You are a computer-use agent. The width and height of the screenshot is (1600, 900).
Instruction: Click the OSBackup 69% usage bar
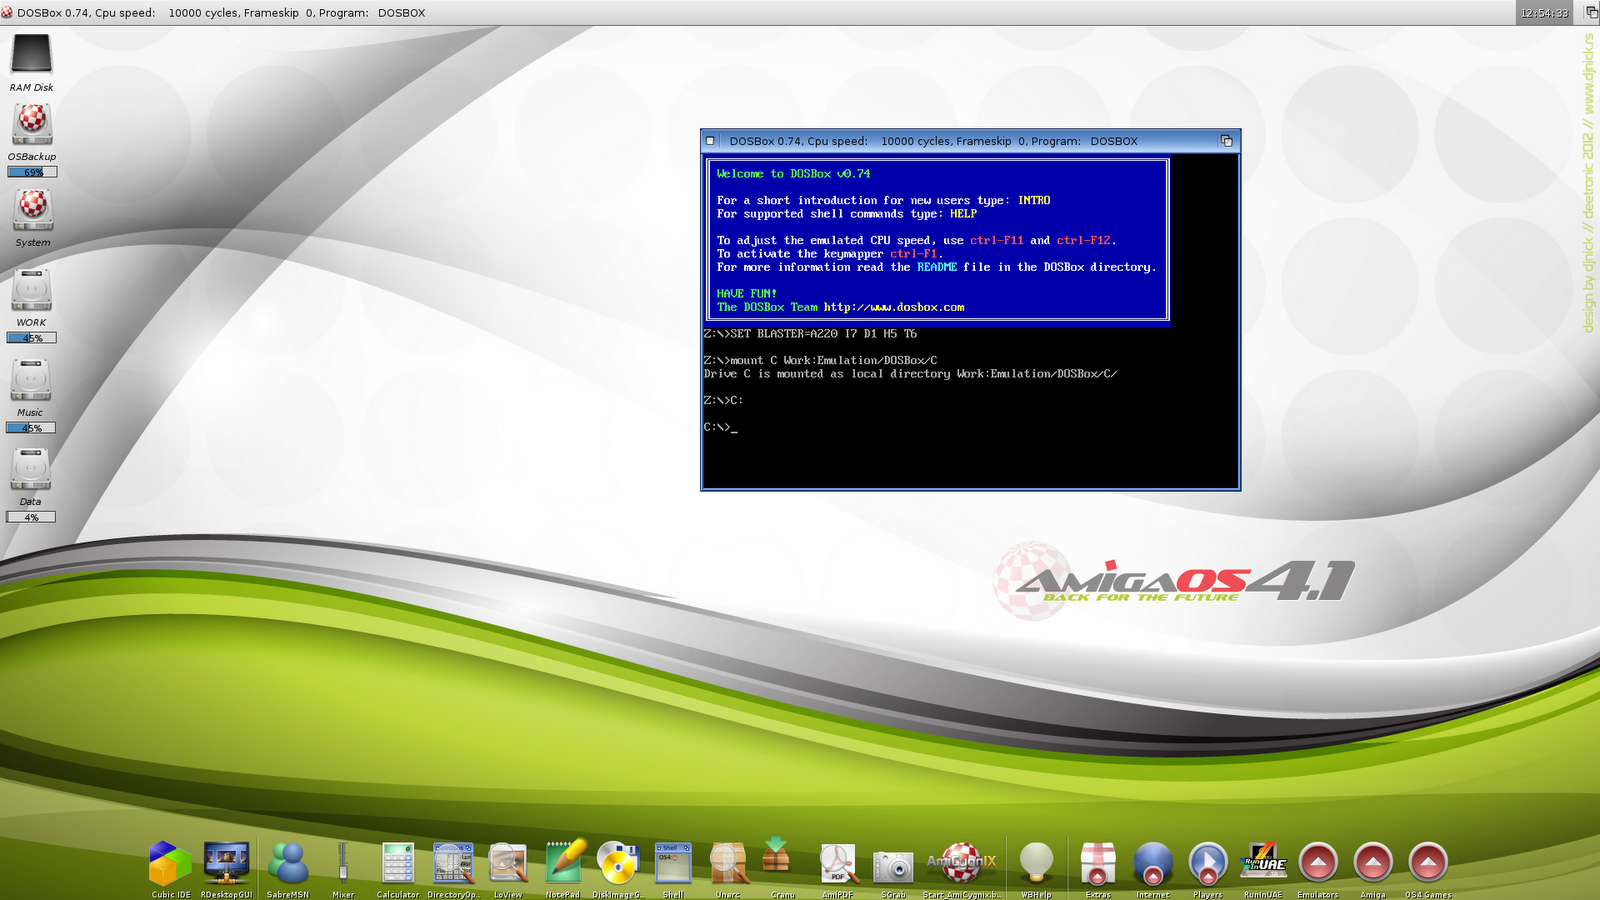click(32, 172)
